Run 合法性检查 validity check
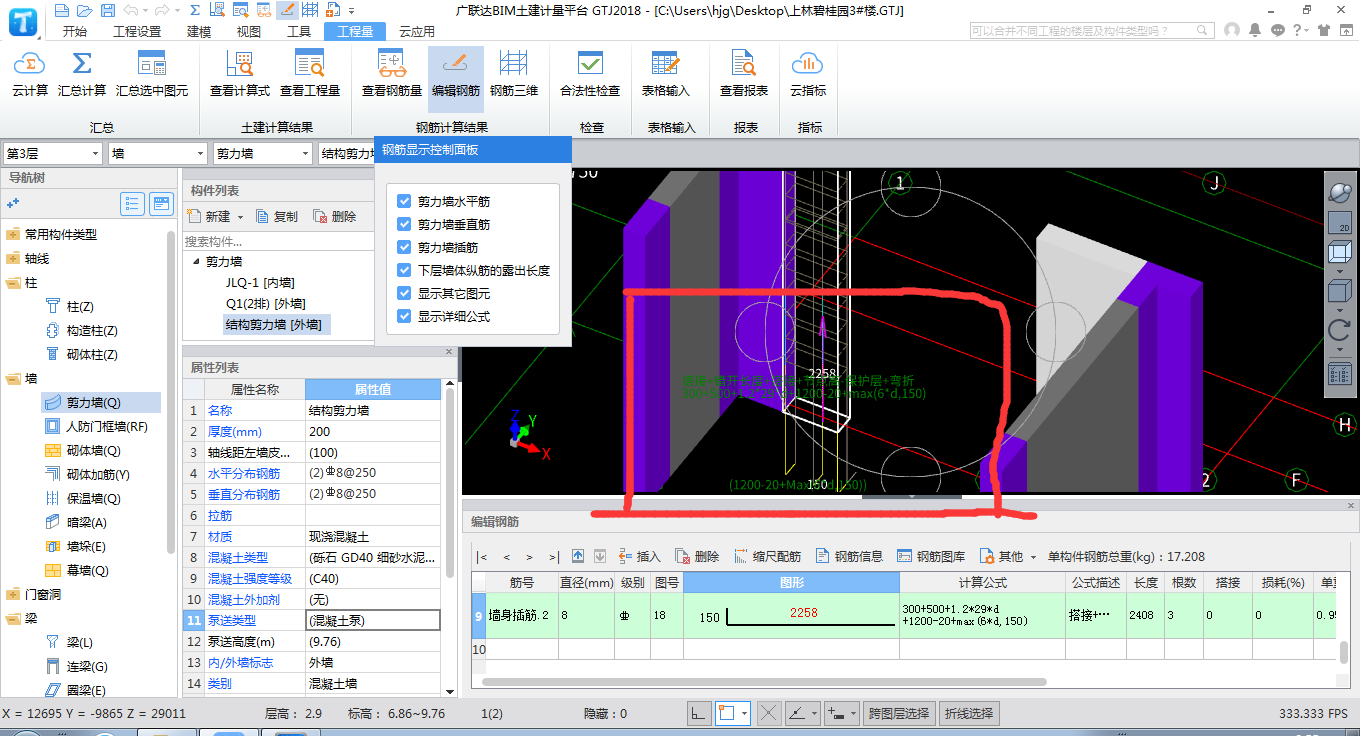Screen dimensions: 1360x736 [x=590, y=75]
